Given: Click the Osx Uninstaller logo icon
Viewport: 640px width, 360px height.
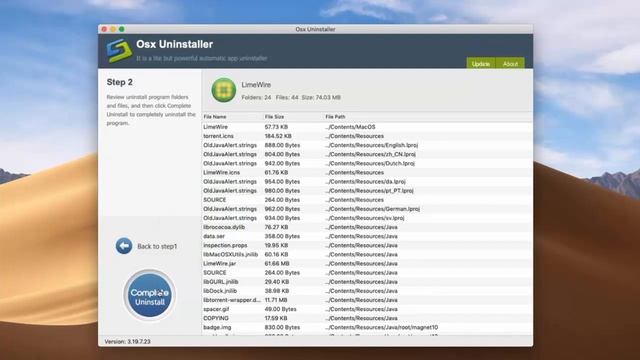Looking at the screenshot, I should point(119,51).
